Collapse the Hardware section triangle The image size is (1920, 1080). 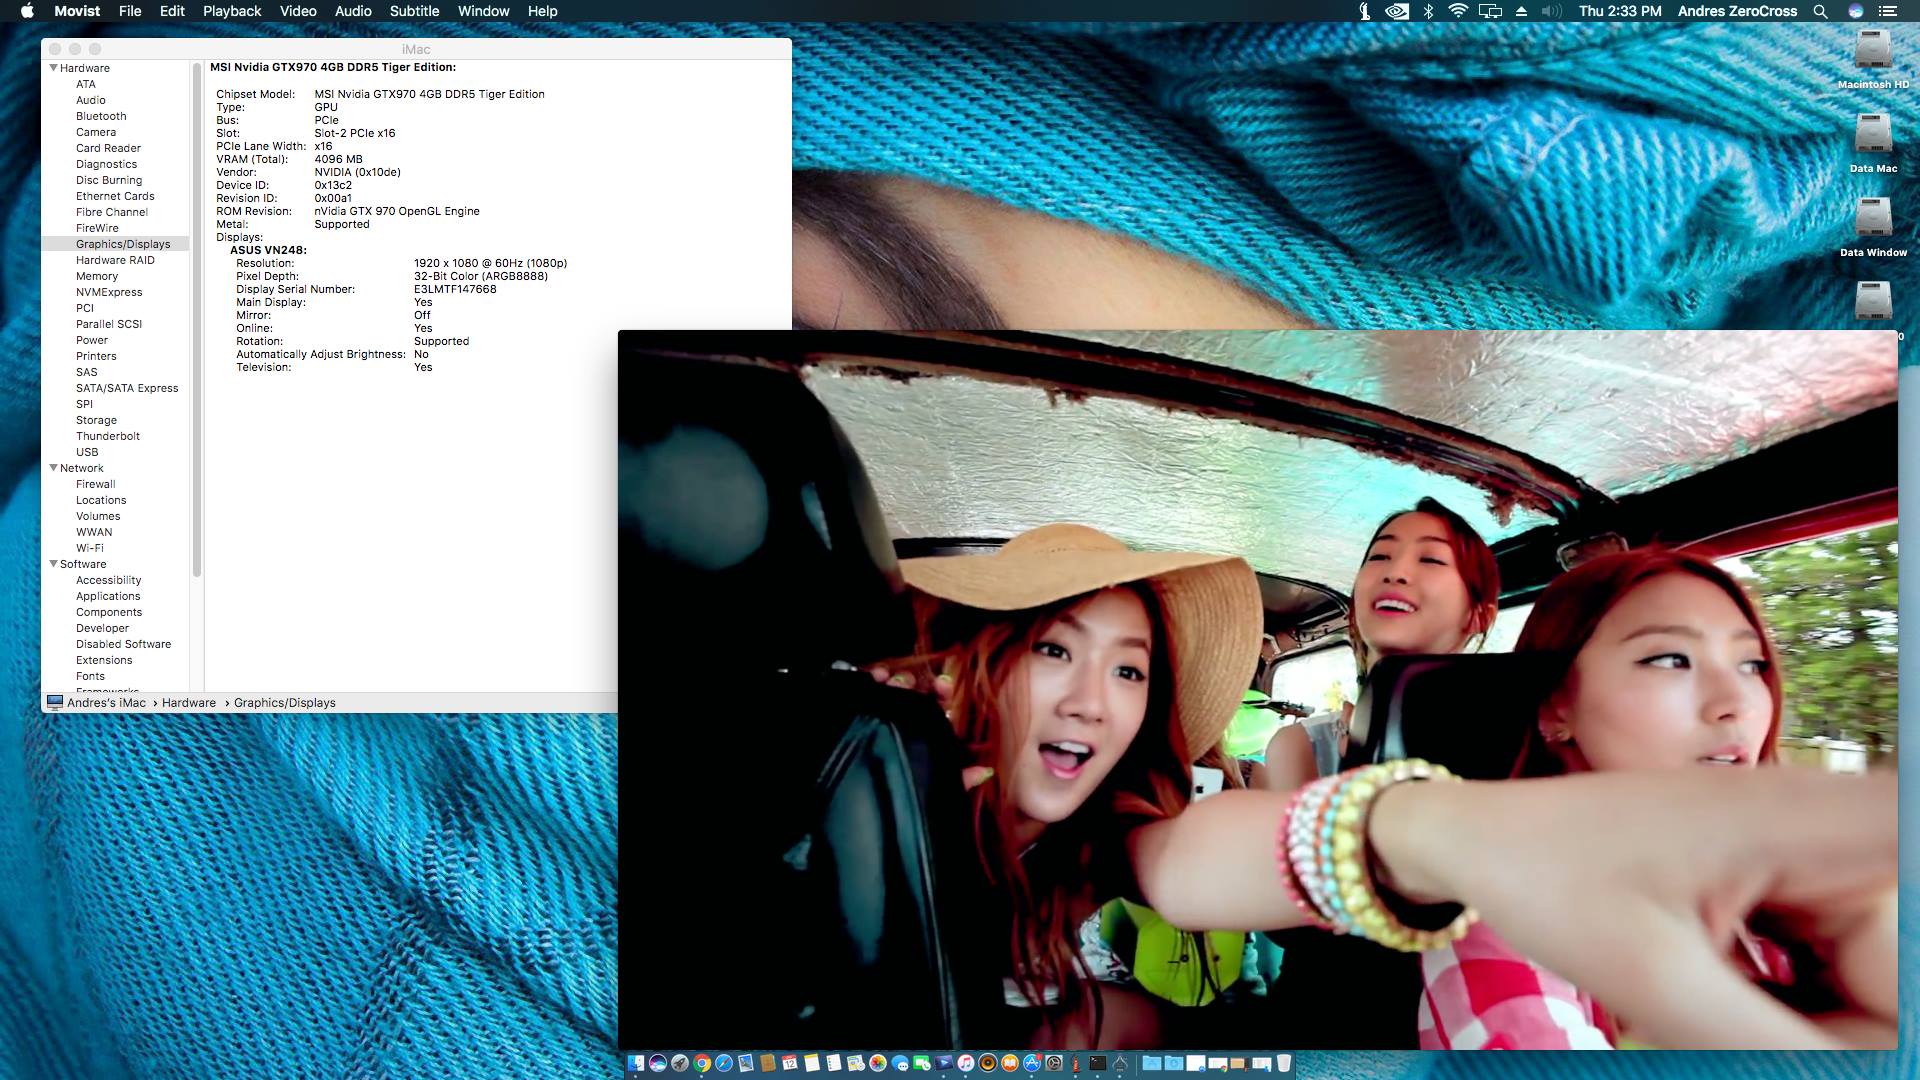click(x=53, y=68)
